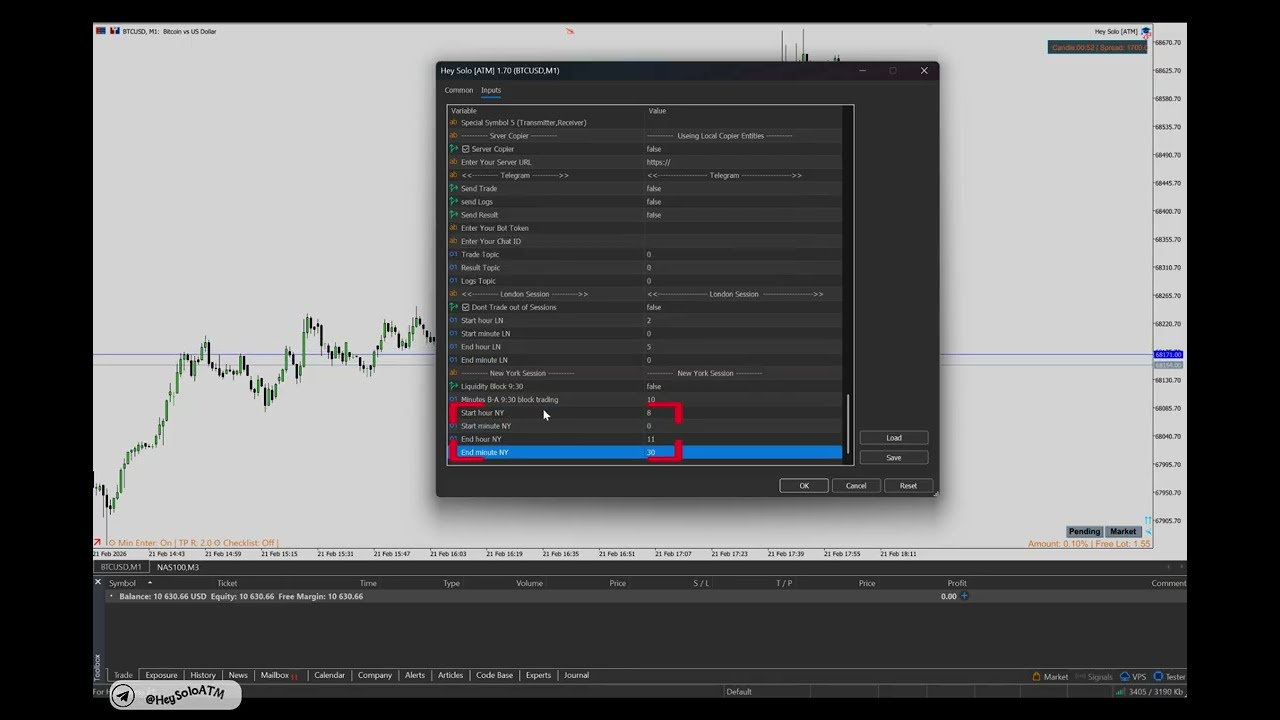Switch to the Inputs tab
Viewport: 1280px width, 720px height.
(491, 90)
